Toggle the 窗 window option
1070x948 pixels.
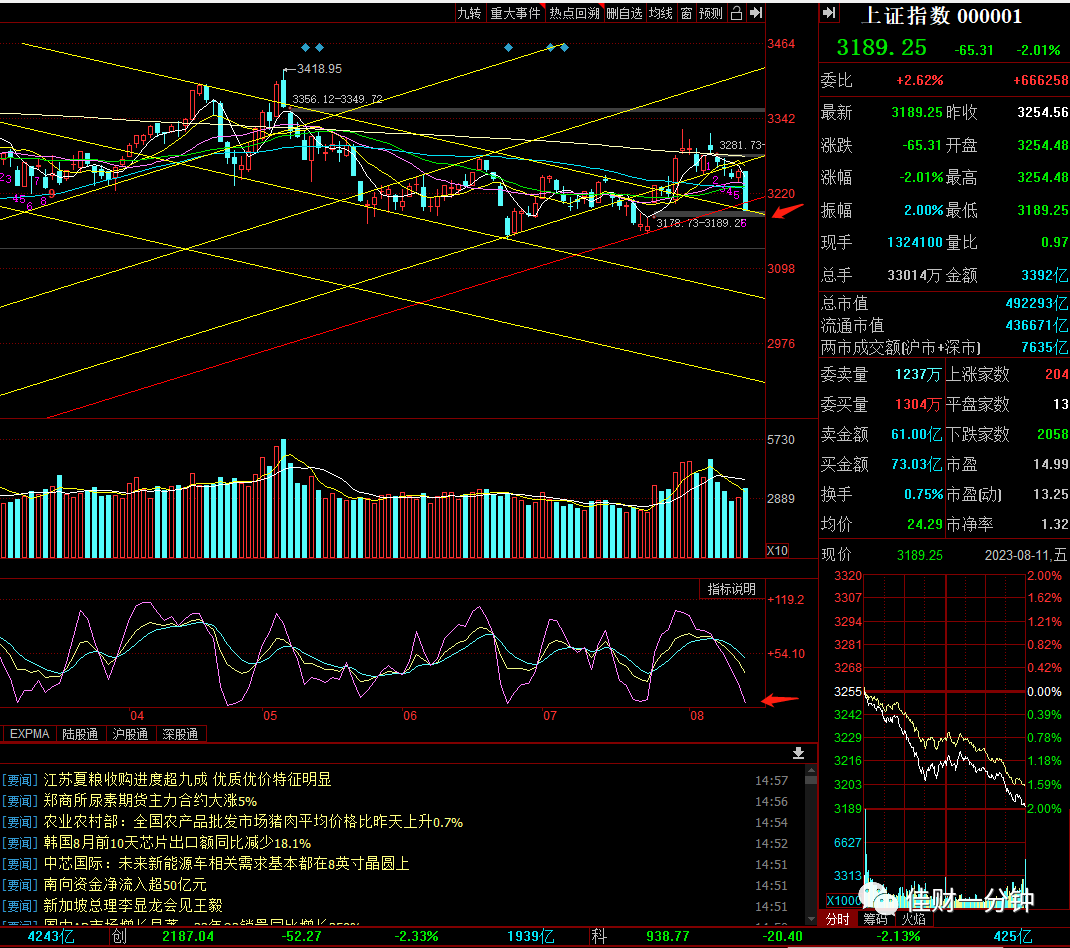tap(686, 13)
